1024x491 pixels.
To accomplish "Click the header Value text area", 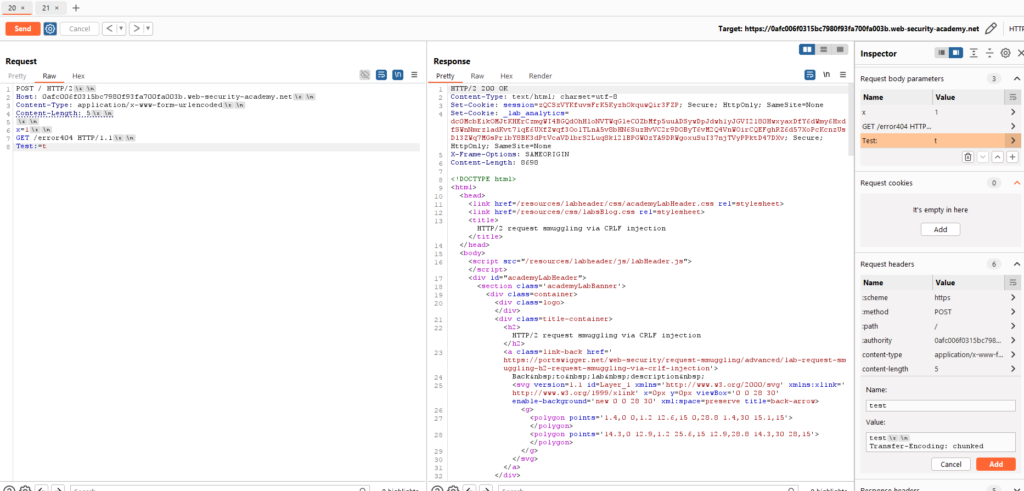I will pyautogui.click(x=940, y=441).
